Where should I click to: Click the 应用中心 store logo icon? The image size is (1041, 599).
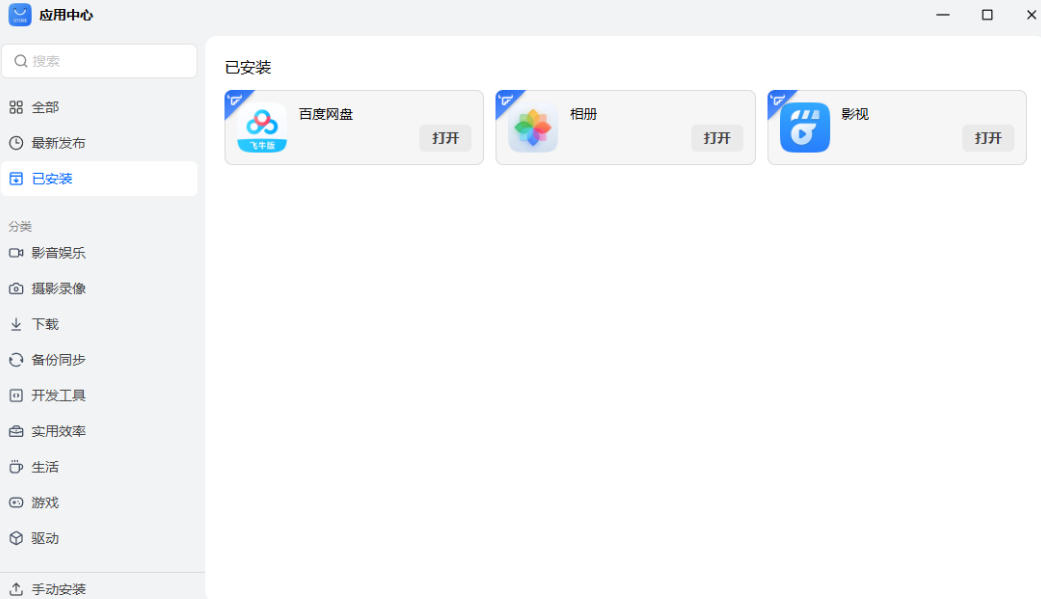(x=20, y=15)
